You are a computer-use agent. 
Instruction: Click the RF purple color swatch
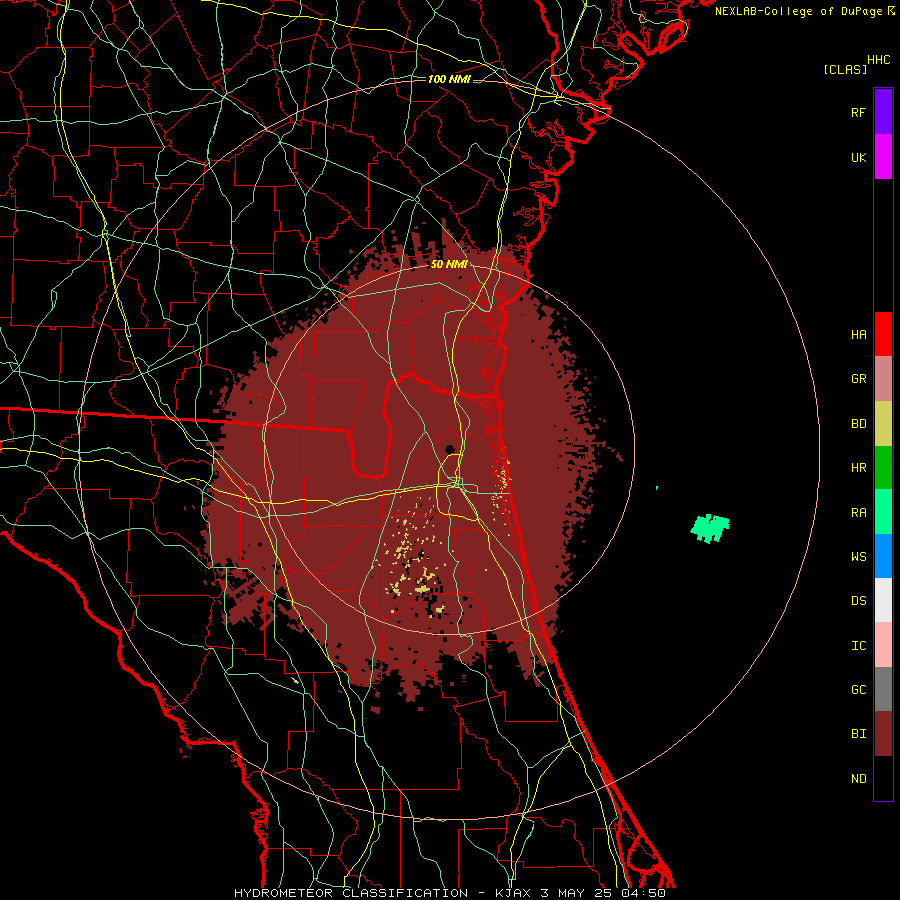coord(883,112)
